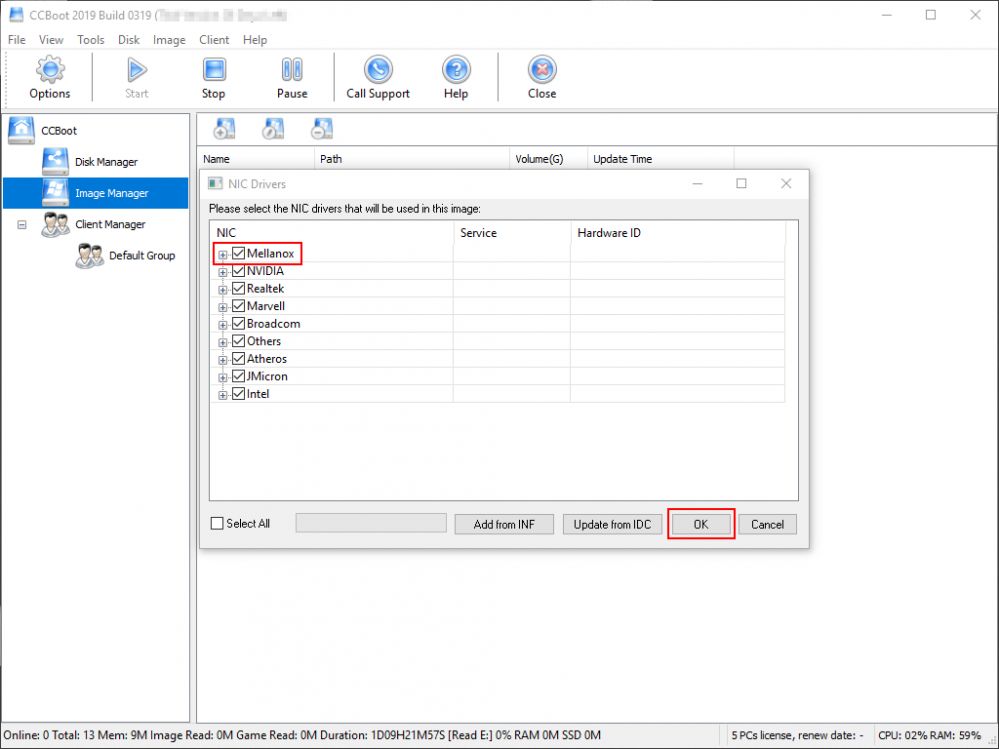Sort by the Update Time column header
This screenshot has width=999, height=749.
[660, 159]
